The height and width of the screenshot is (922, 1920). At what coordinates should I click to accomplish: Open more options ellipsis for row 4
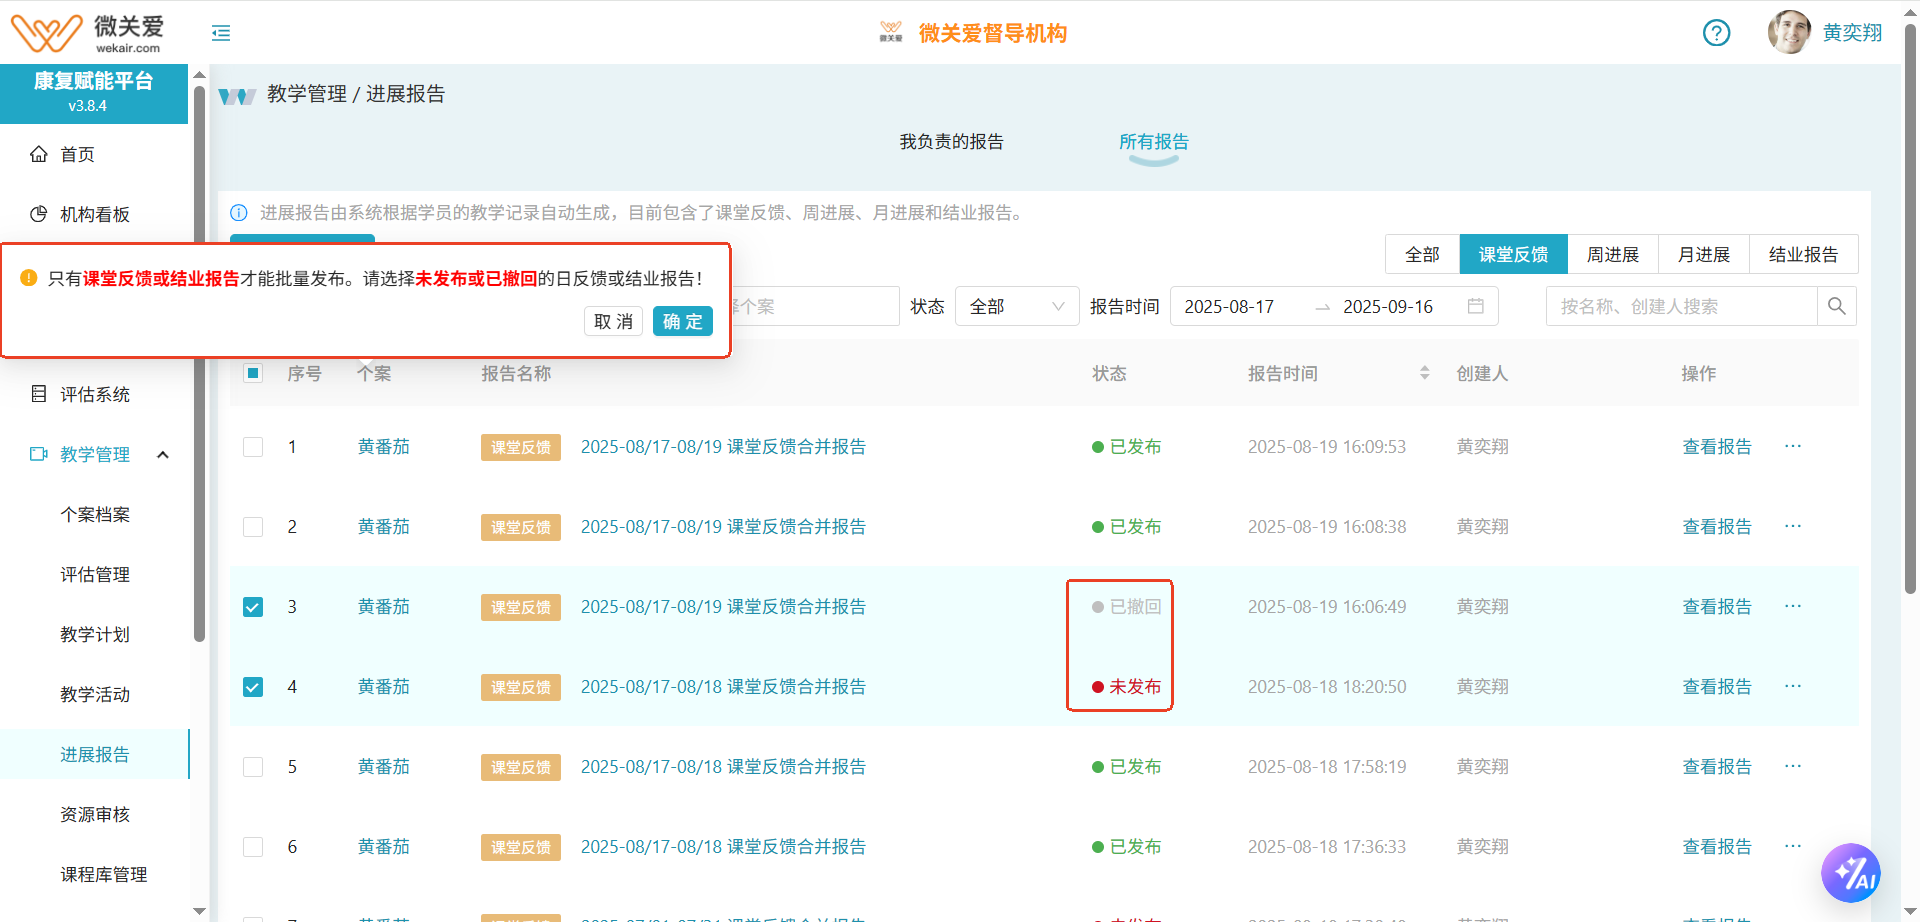pyautogui.click(x=1792, y=686)
